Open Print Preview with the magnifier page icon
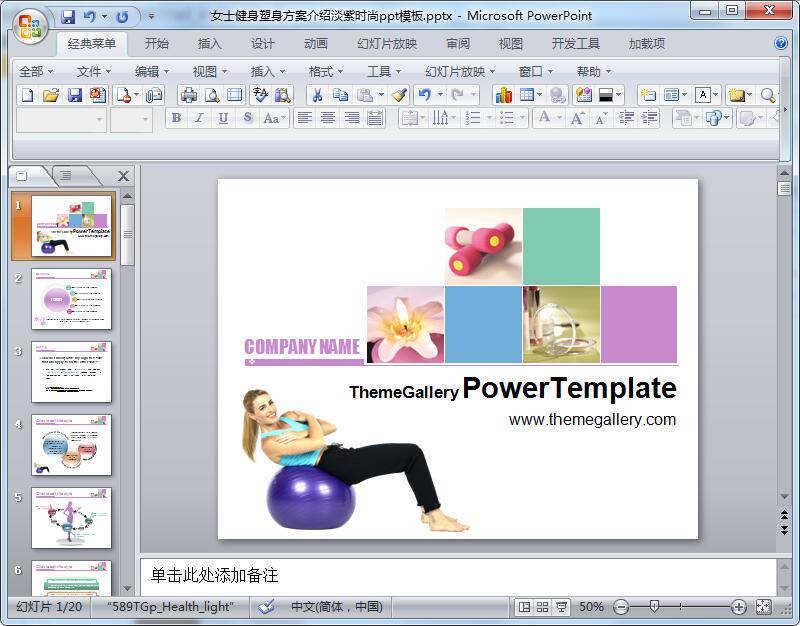This screenshot has height=626, width=800. pyautogui.click(x=212, y=95)
